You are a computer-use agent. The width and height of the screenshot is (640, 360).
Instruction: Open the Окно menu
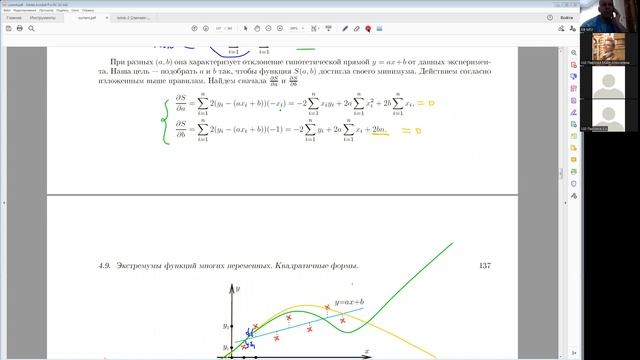[75, 10]
